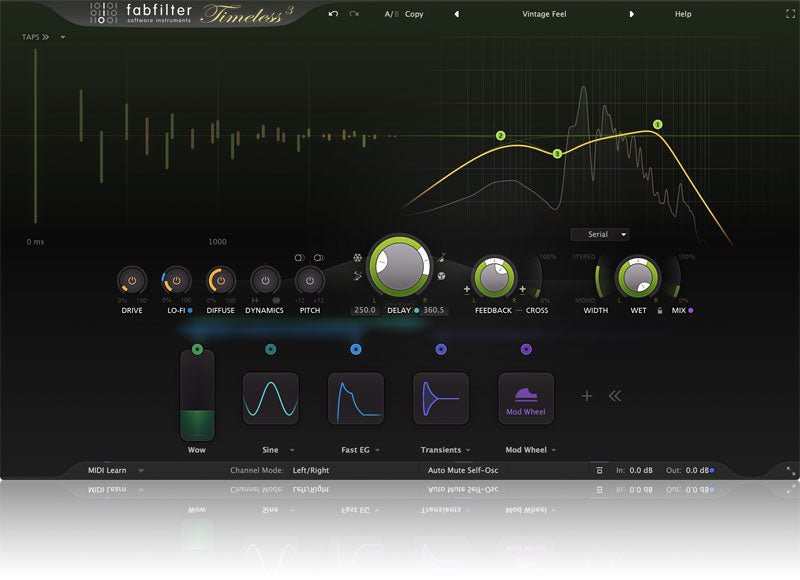Click the Sine modulation source dot
The width and height of the screenshot is (800, 580).
point(270,349)
